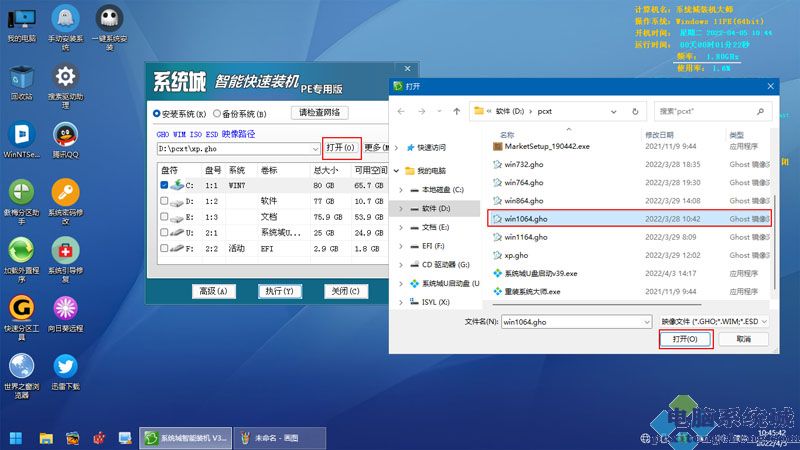Viewport: 800px width, 450px height.
Task: Click the 关闭(C) button in installer
Action: (x=346, y=291)
